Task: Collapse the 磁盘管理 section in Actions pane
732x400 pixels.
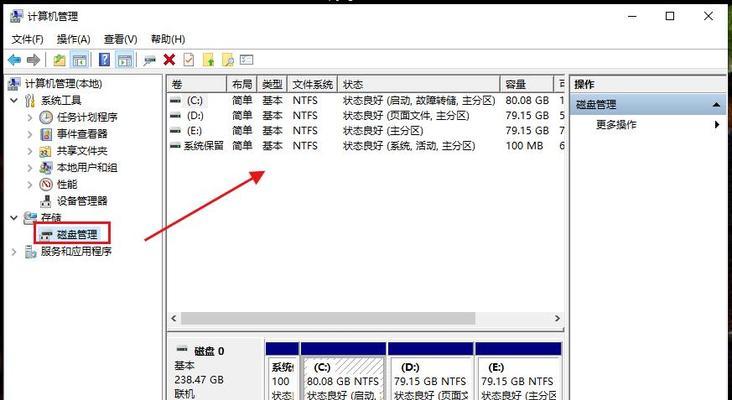Action: click(x=716, y=105)
